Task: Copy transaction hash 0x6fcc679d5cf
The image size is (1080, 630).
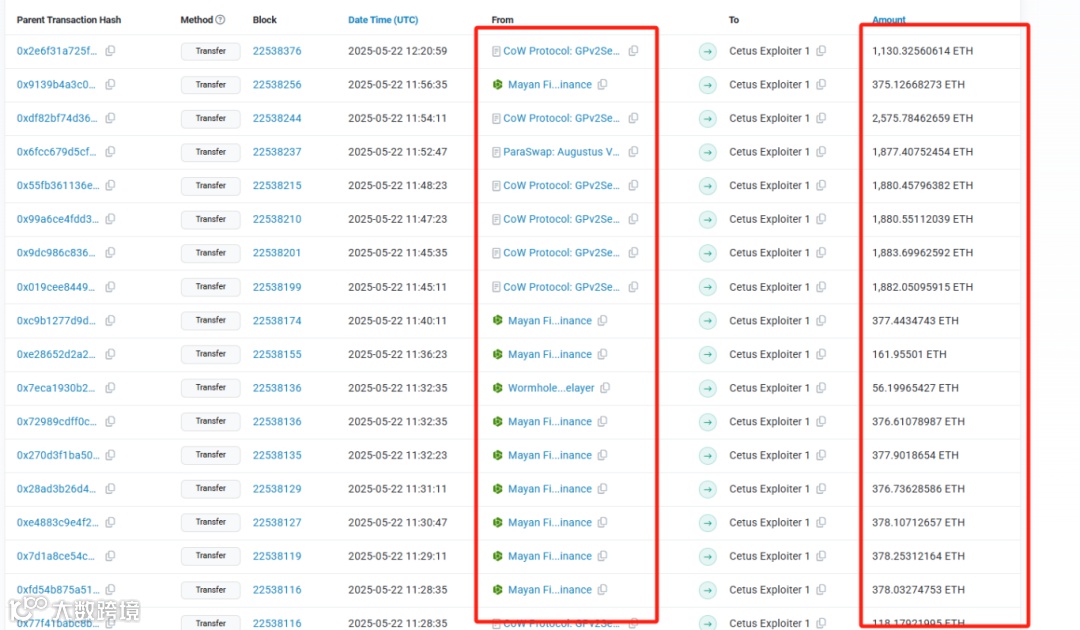Action: coord(110,151)
